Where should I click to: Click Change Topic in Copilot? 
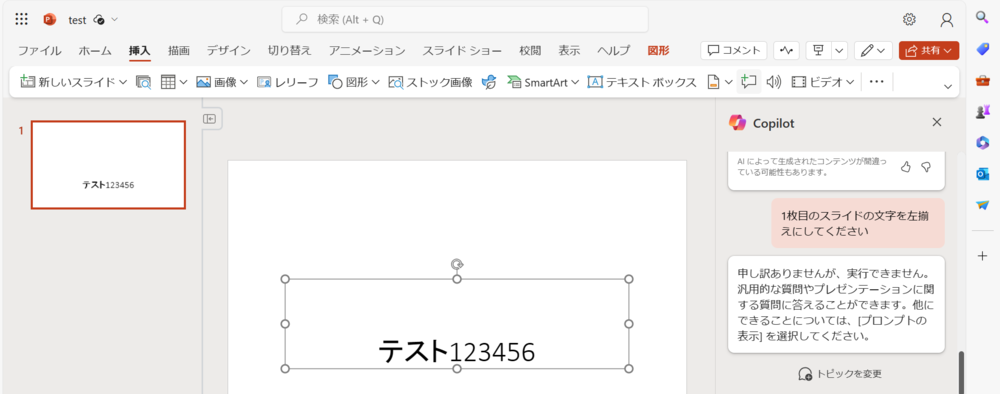pos(840,374)
